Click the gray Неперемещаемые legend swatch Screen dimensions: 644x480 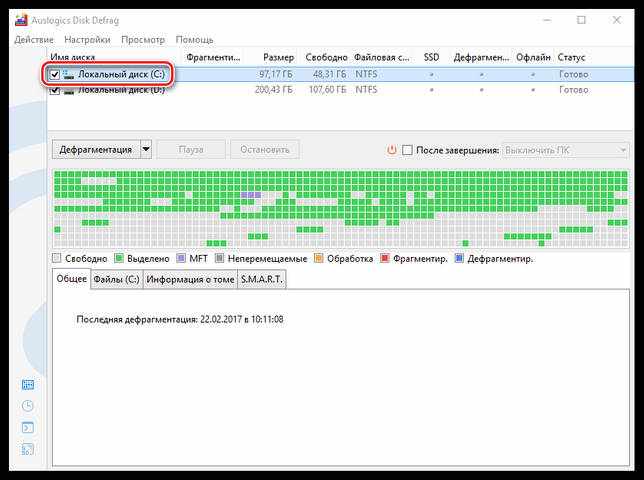pos(219,258)
